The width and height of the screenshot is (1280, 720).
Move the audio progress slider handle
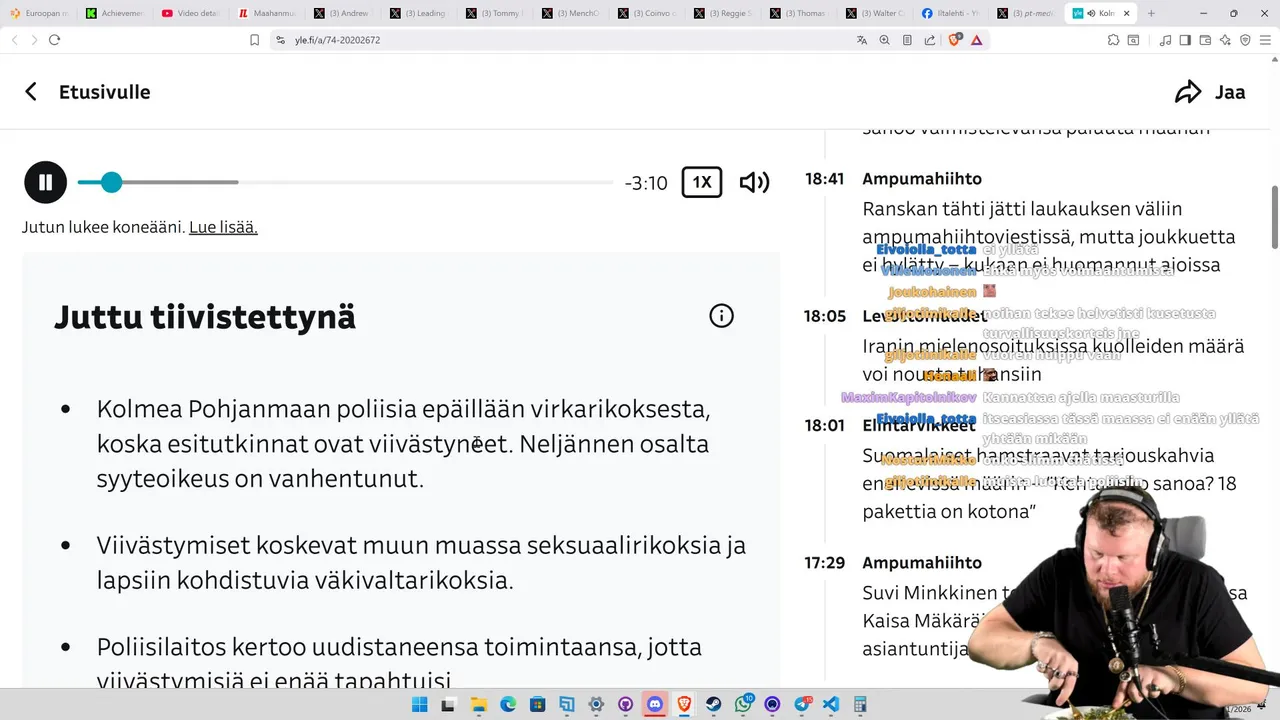[x=111, y=182]
